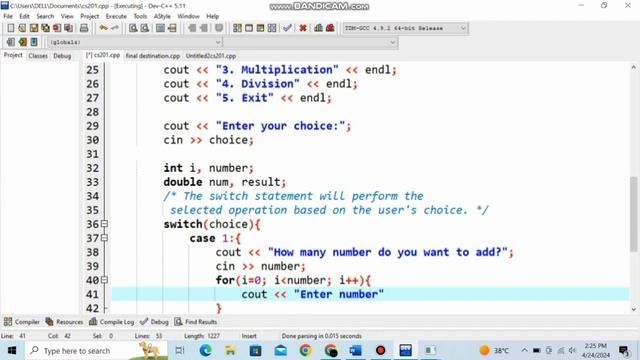Switch to the Classes sidebar tab
640x360 pixels.
pos(38,56)
